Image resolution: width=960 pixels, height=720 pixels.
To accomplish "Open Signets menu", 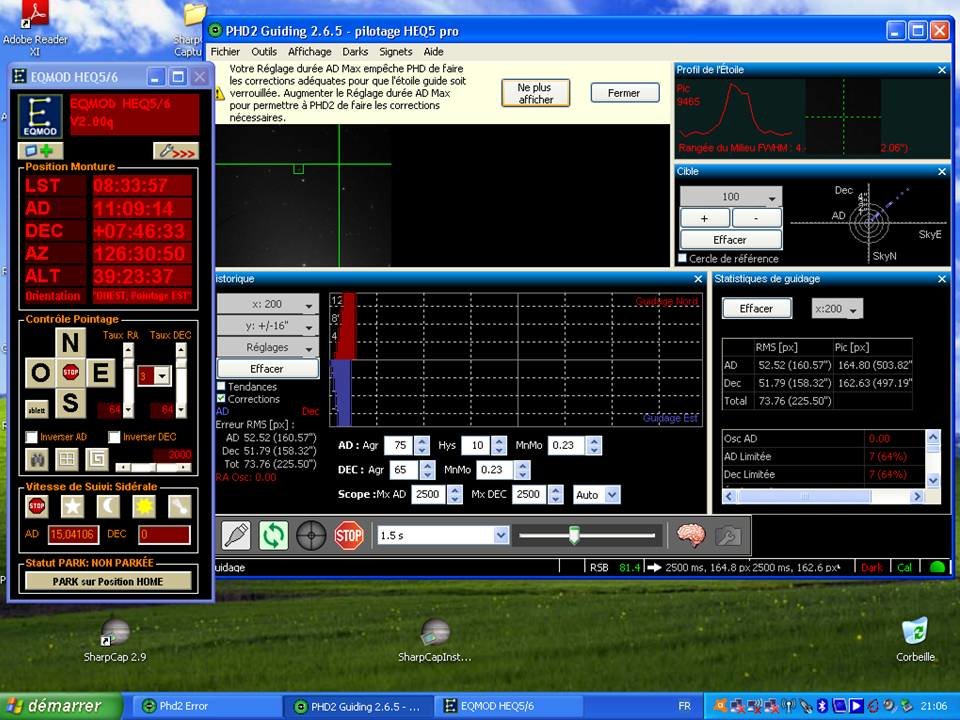I will pyautogui.click(x=396, y=52).
